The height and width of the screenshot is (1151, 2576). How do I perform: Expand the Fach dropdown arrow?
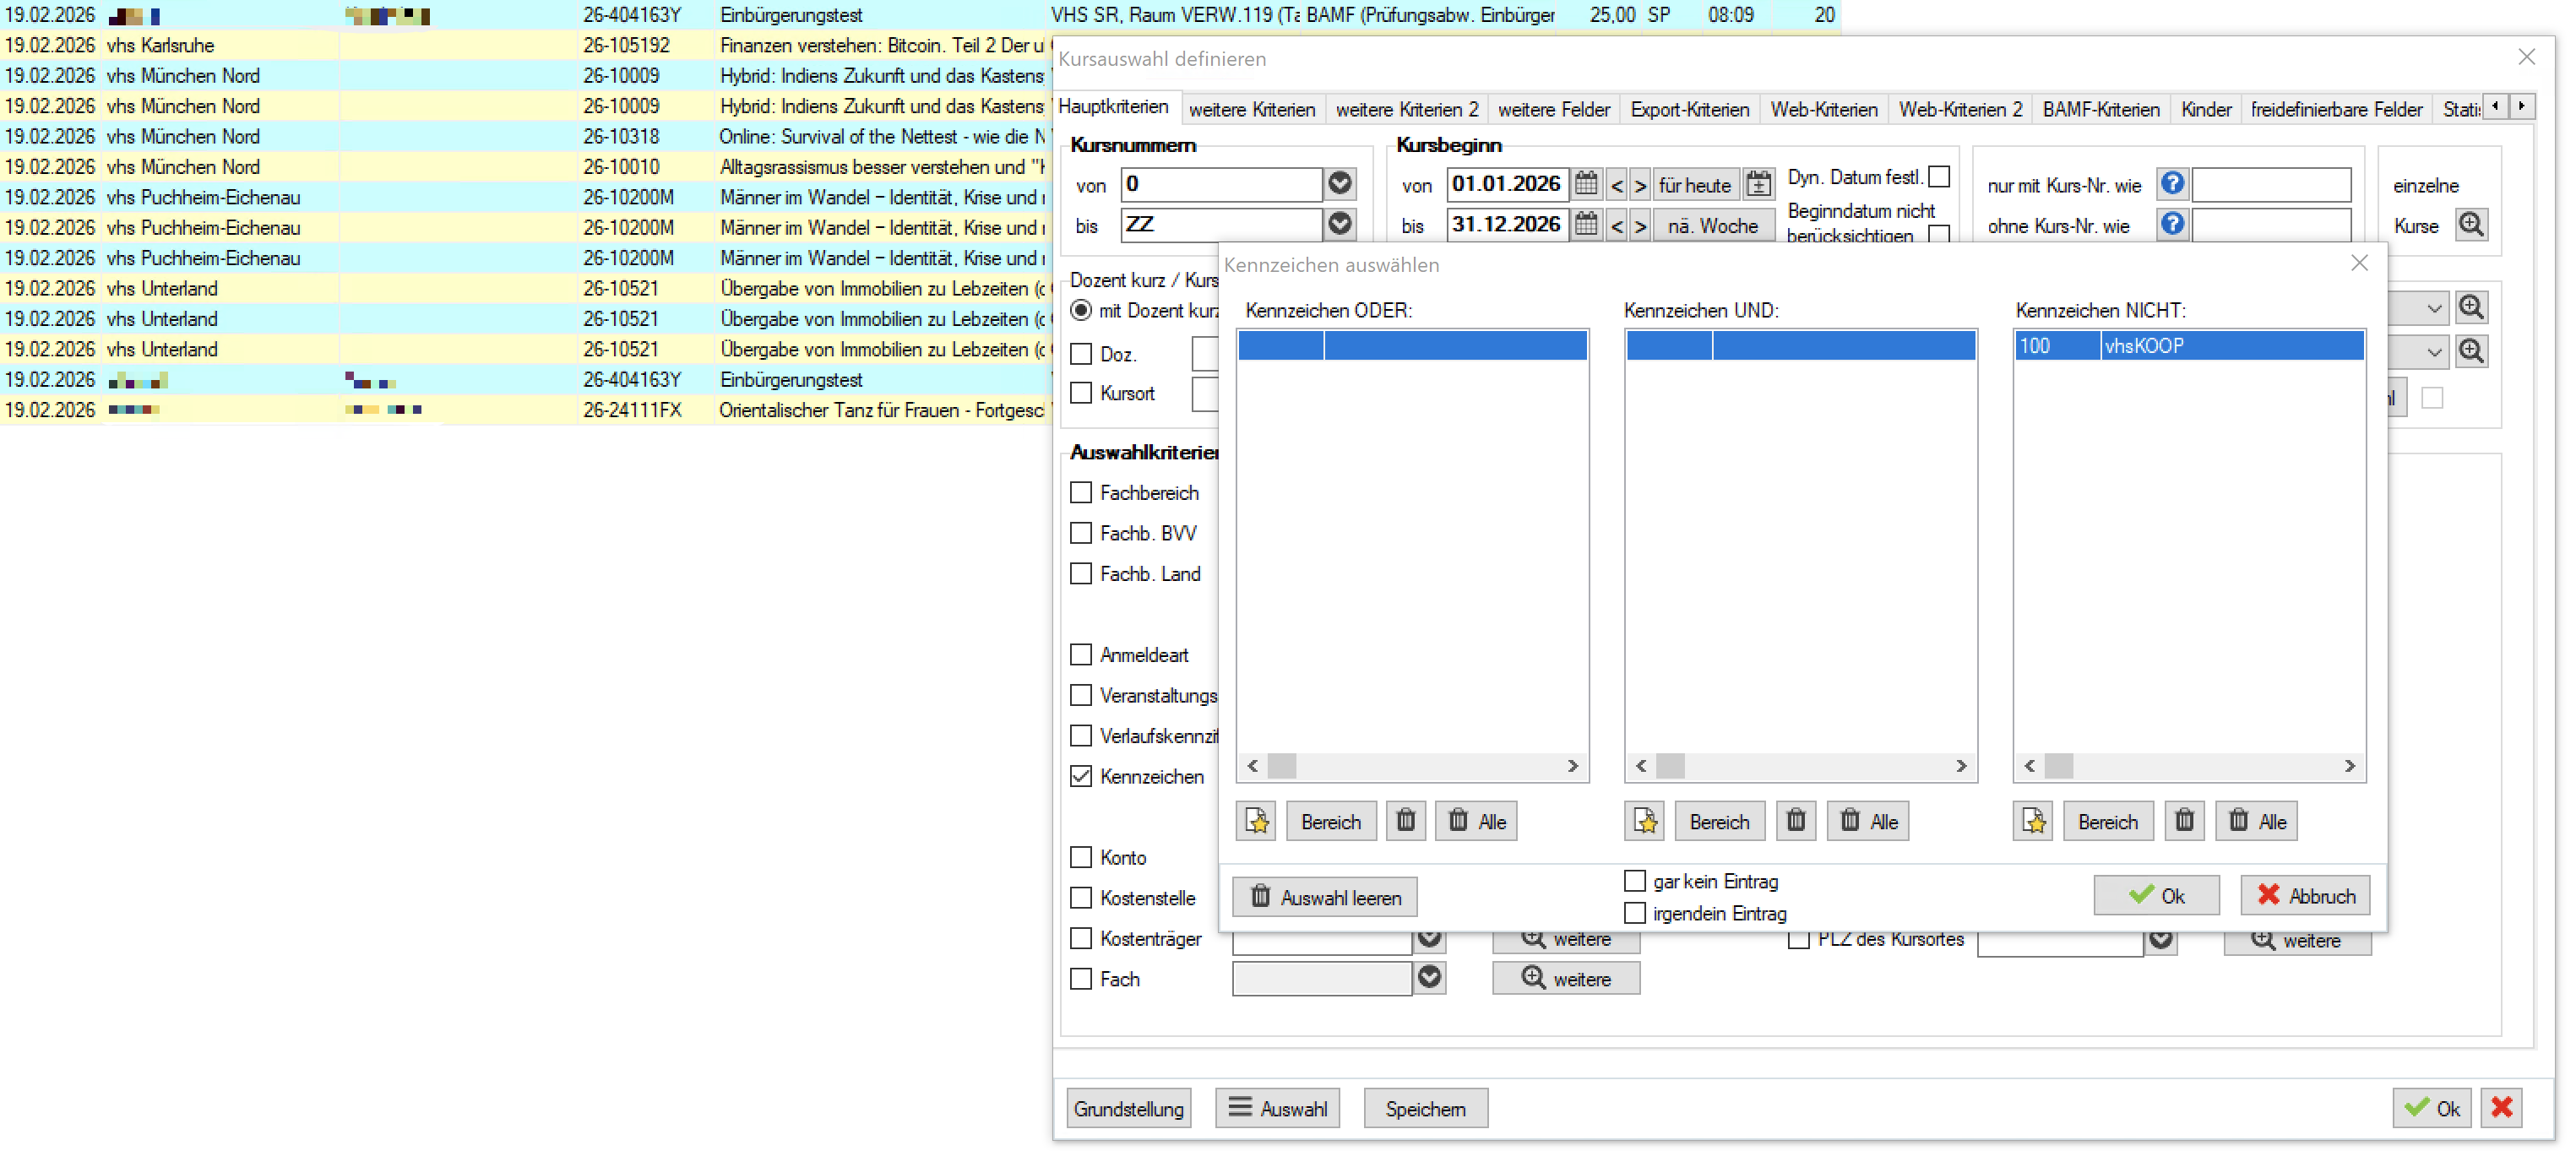[x=1430, y=978]
